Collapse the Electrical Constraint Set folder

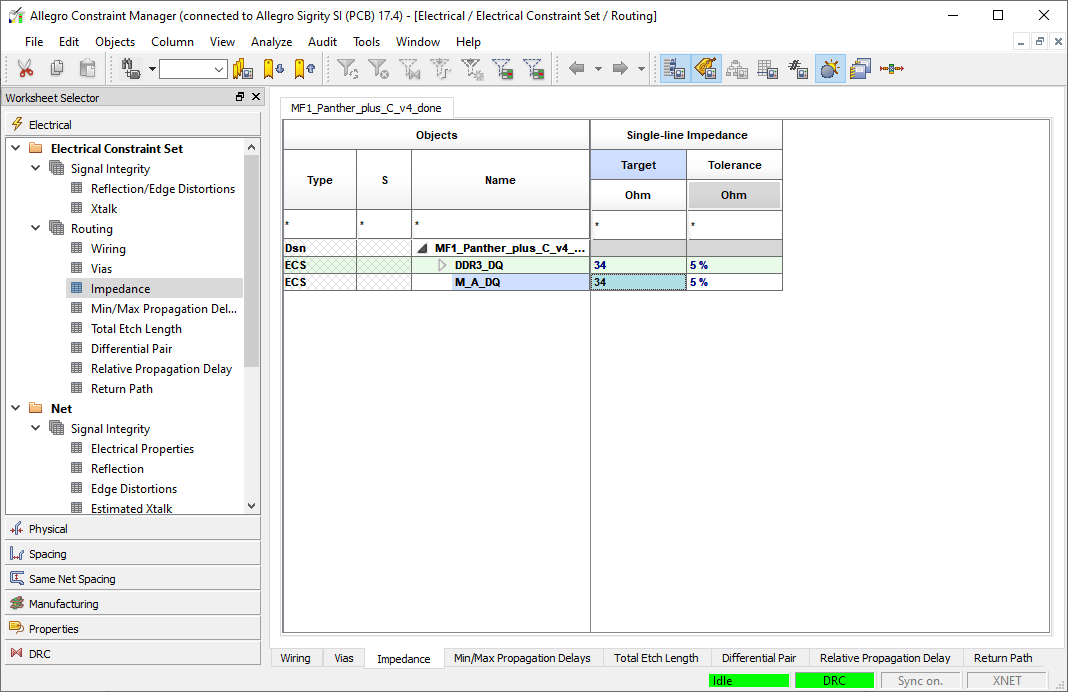pyautogui.click(x=14, y=148)
